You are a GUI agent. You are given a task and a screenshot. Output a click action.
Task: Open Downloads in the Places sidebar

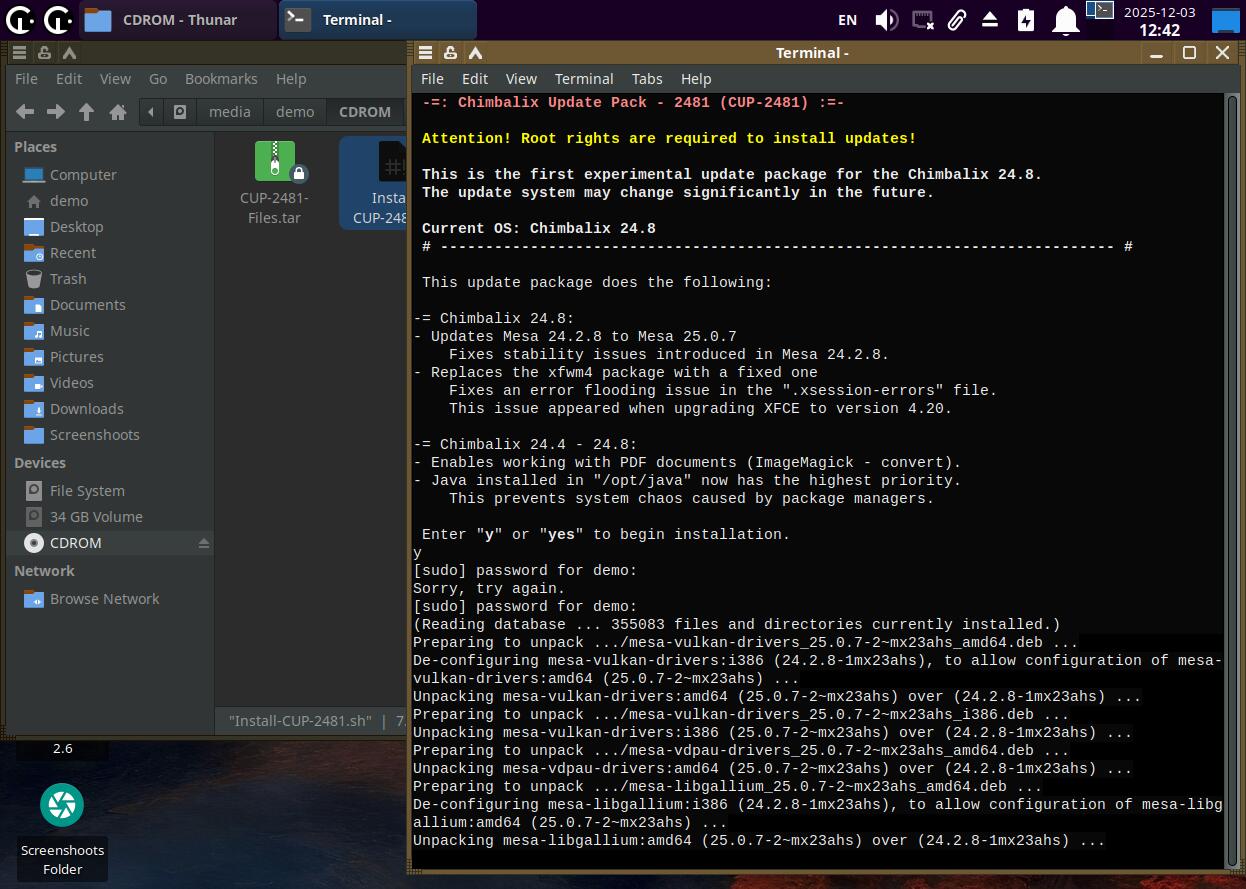[x=87, y=409]
